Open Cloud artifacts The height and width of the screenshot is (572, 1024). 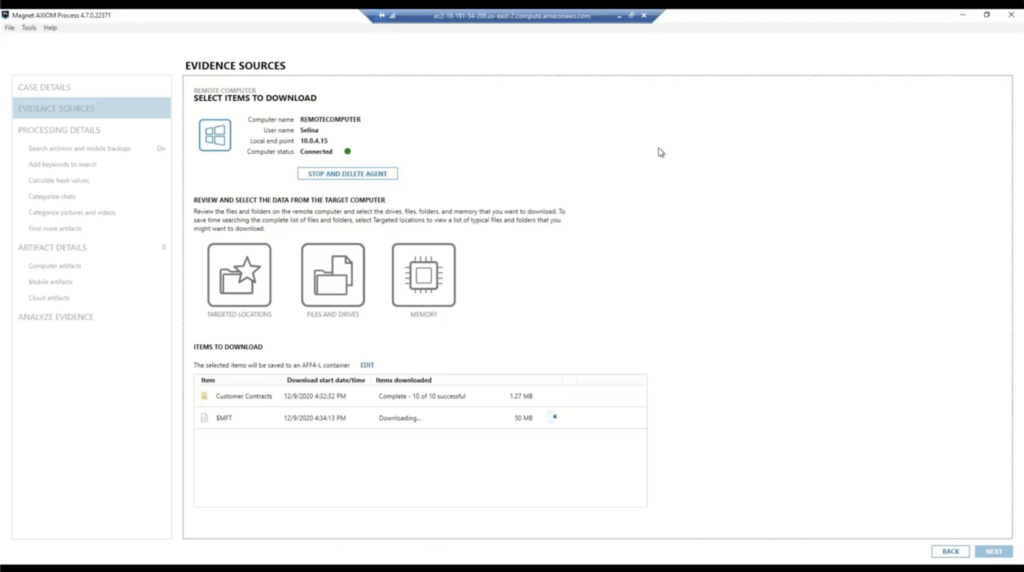[x=49, y=298]
